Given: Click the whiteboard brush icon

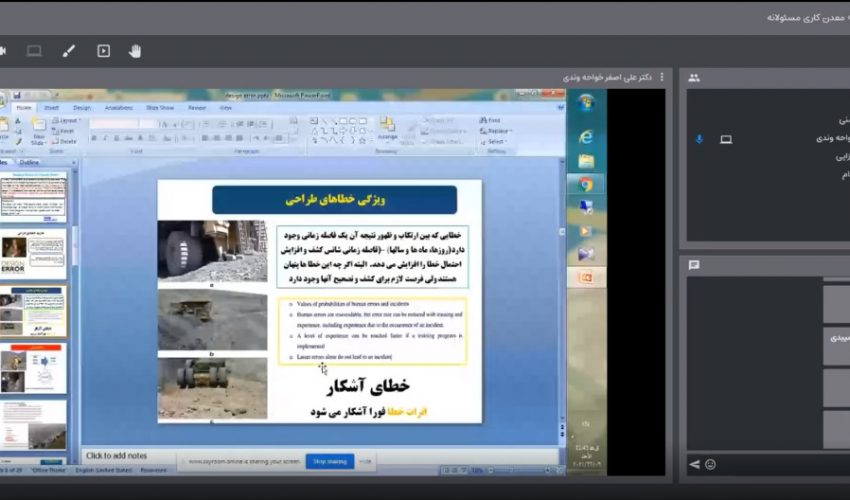Looking at the screenshot, I should pos(69,51).
